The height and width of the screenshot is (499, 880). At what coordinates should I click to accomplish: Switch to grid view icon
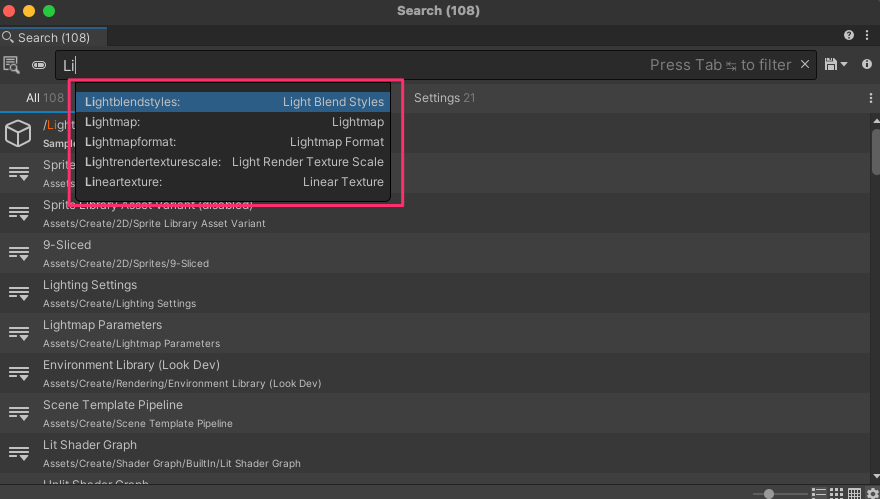point(836,493)
